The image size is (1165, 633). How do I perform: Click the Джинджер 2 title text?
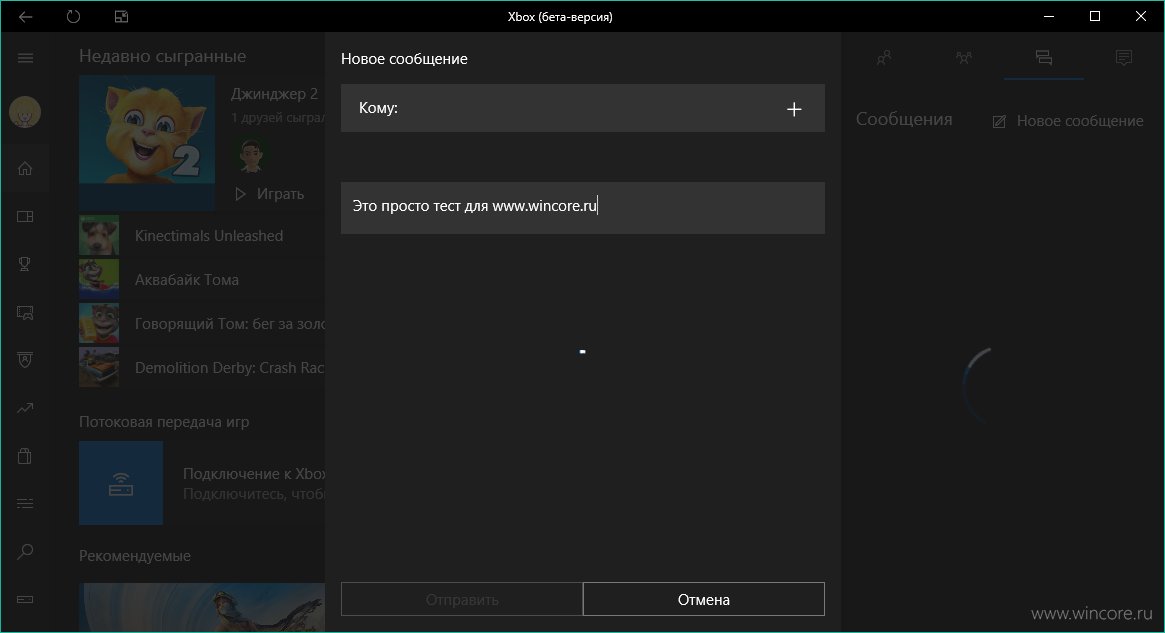click(274, 94)
